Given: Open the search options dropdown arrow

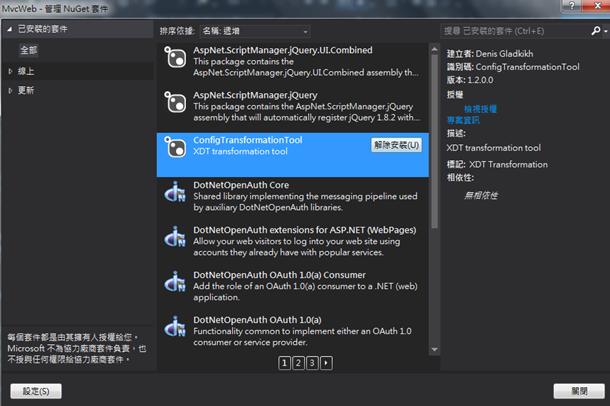Looking at the screenshot, I should pos(605,31).
